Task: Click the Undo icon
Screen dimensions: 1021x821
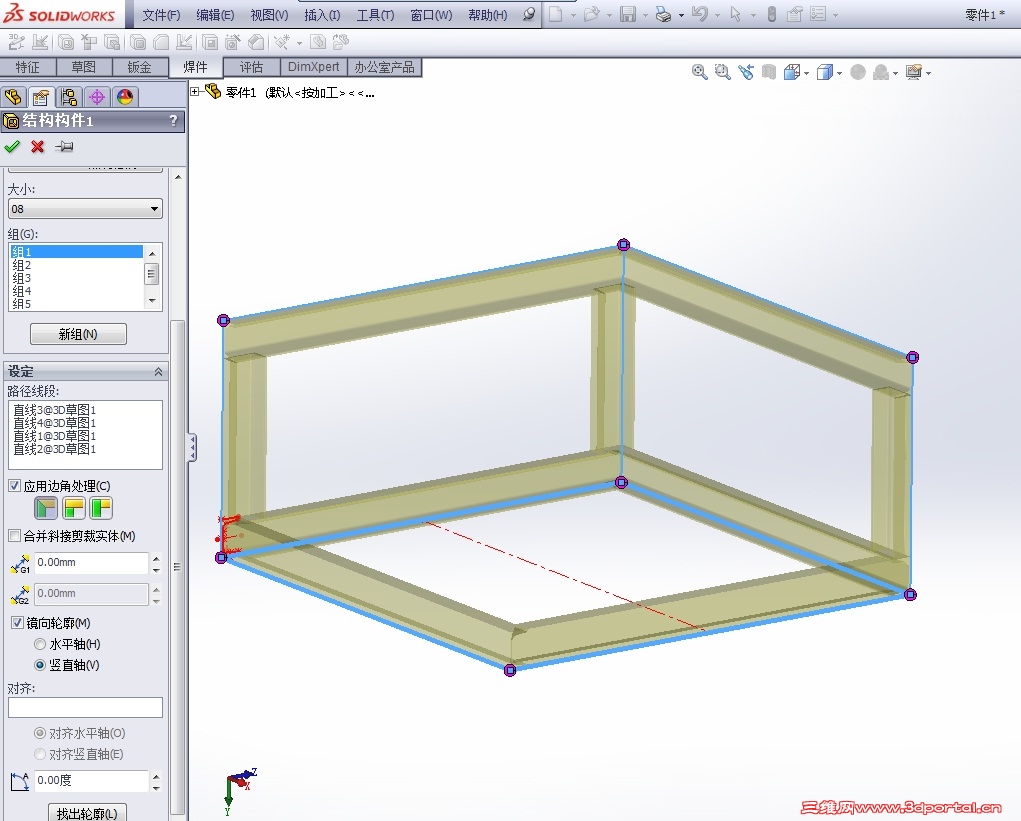Action: coord(700,14)
